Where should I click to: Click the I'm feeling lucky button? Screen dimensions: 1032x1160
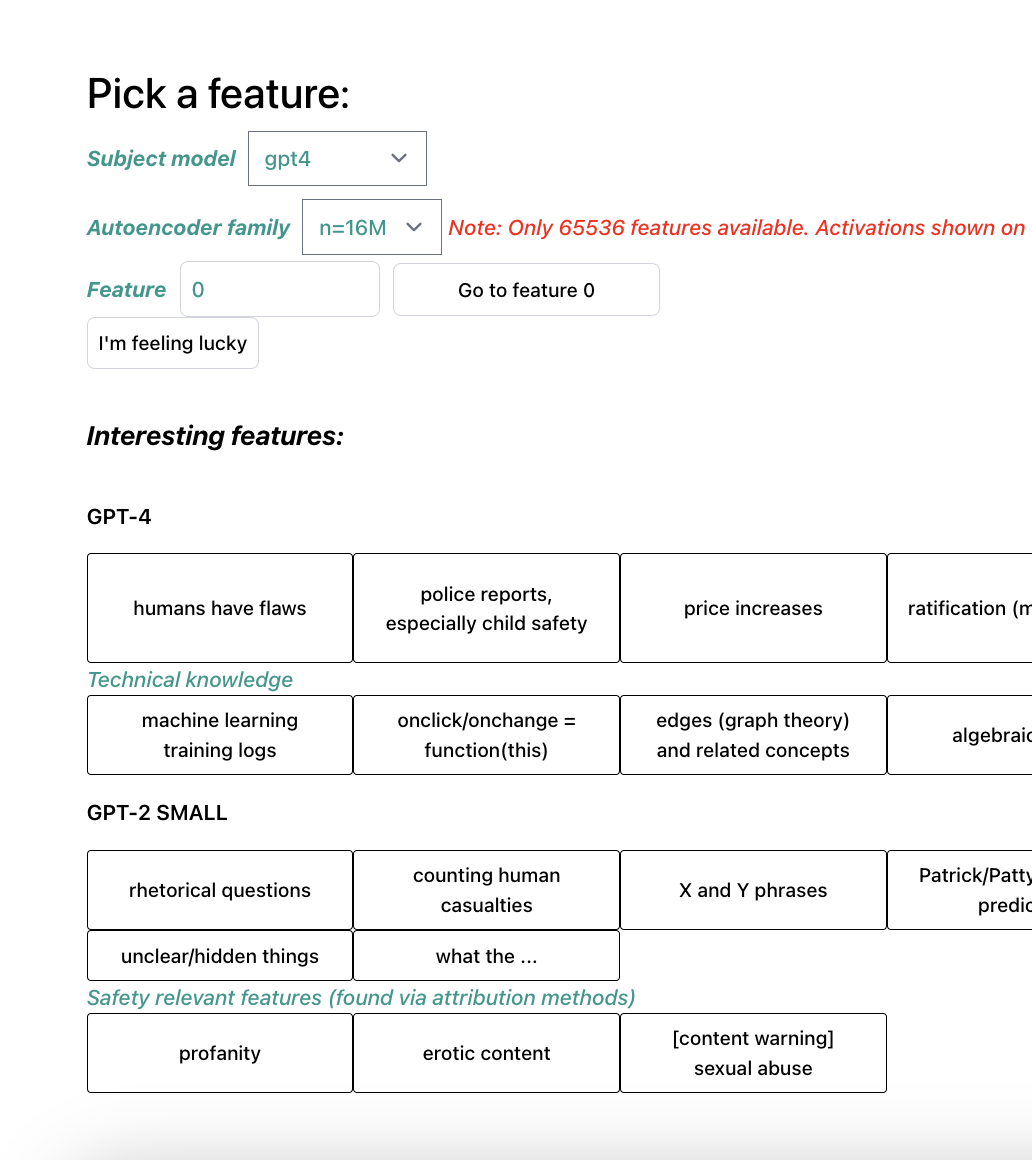(172, 343)
